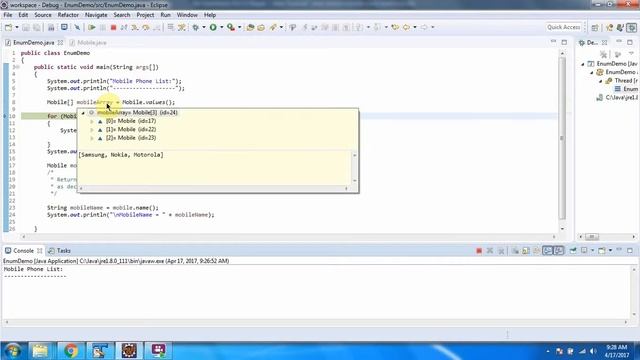Screen dimensions: 640x360
Task: Click Remove All Terminated Launches icon in Console
Action: tap(501, 251)
